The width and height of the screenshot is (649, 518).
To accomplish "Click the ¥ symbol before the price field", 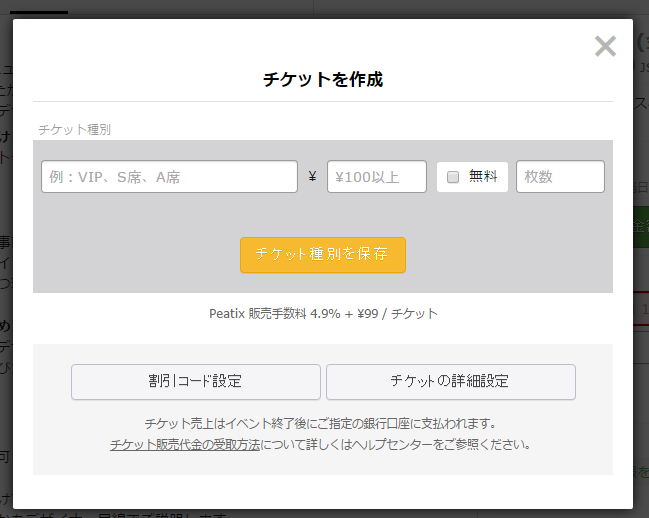I will pos(312,177).
